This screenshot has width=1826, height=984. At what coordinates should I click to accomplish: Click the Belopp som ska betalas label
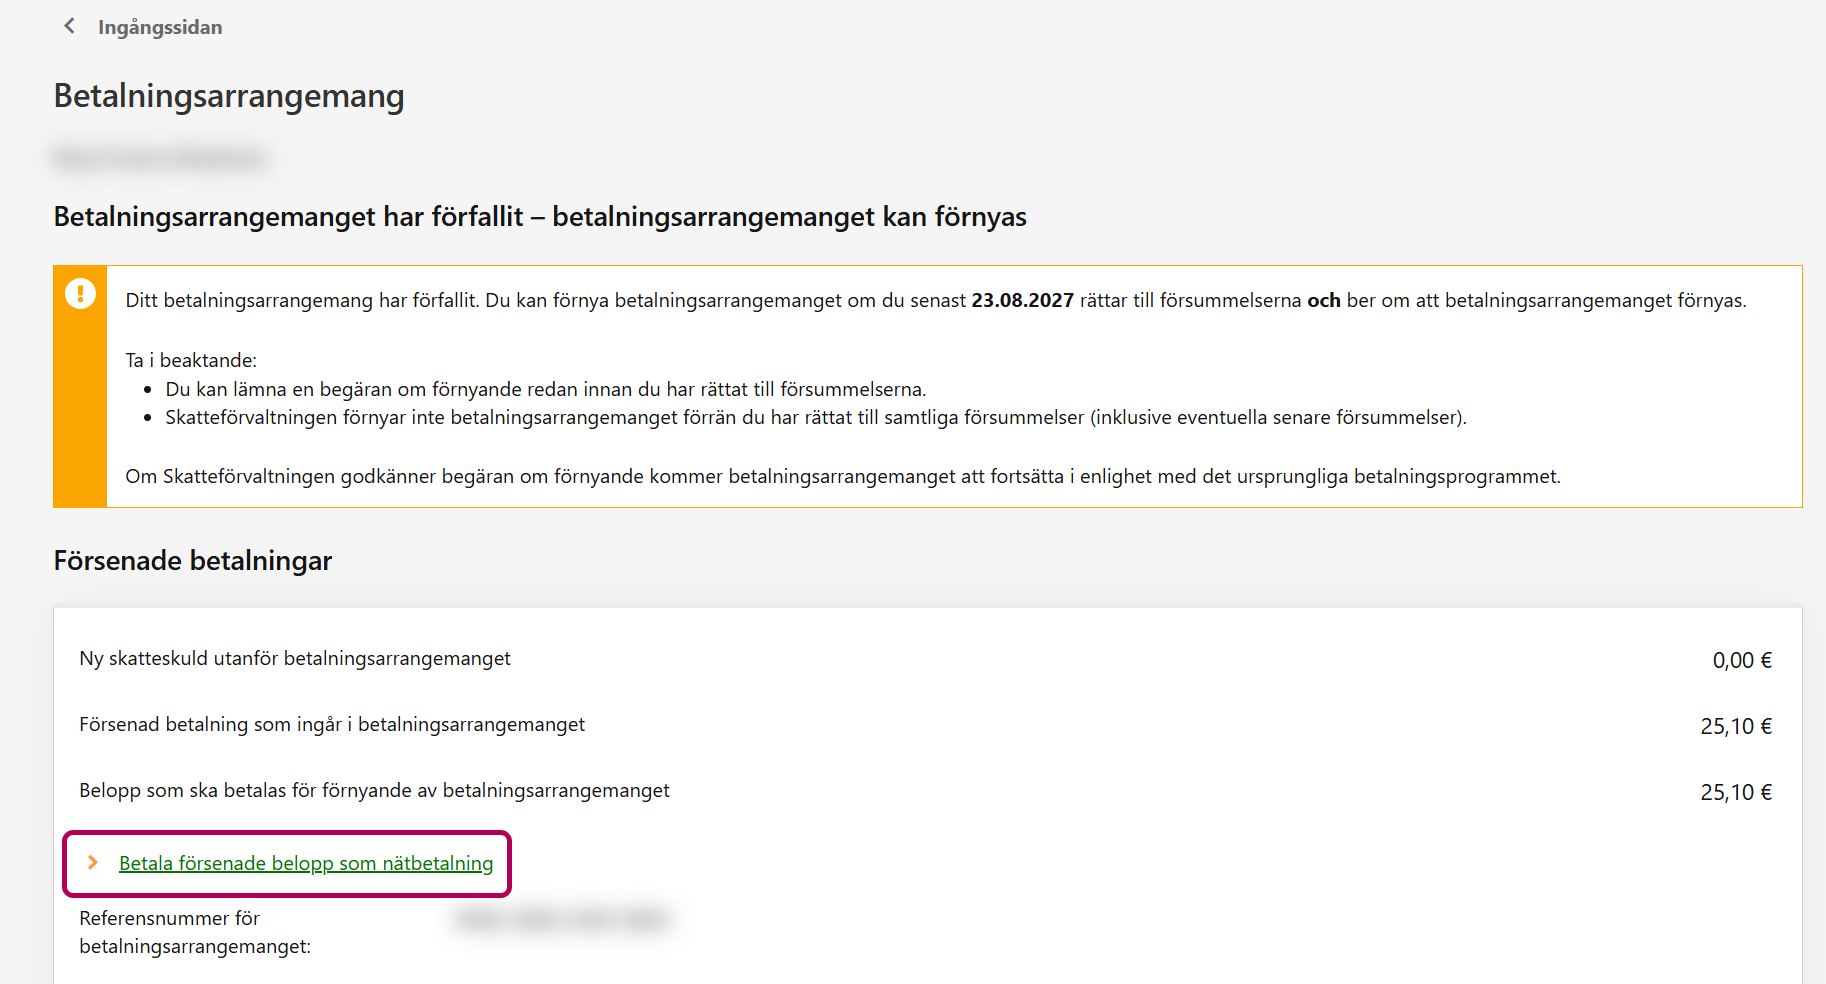coord(374,790)
